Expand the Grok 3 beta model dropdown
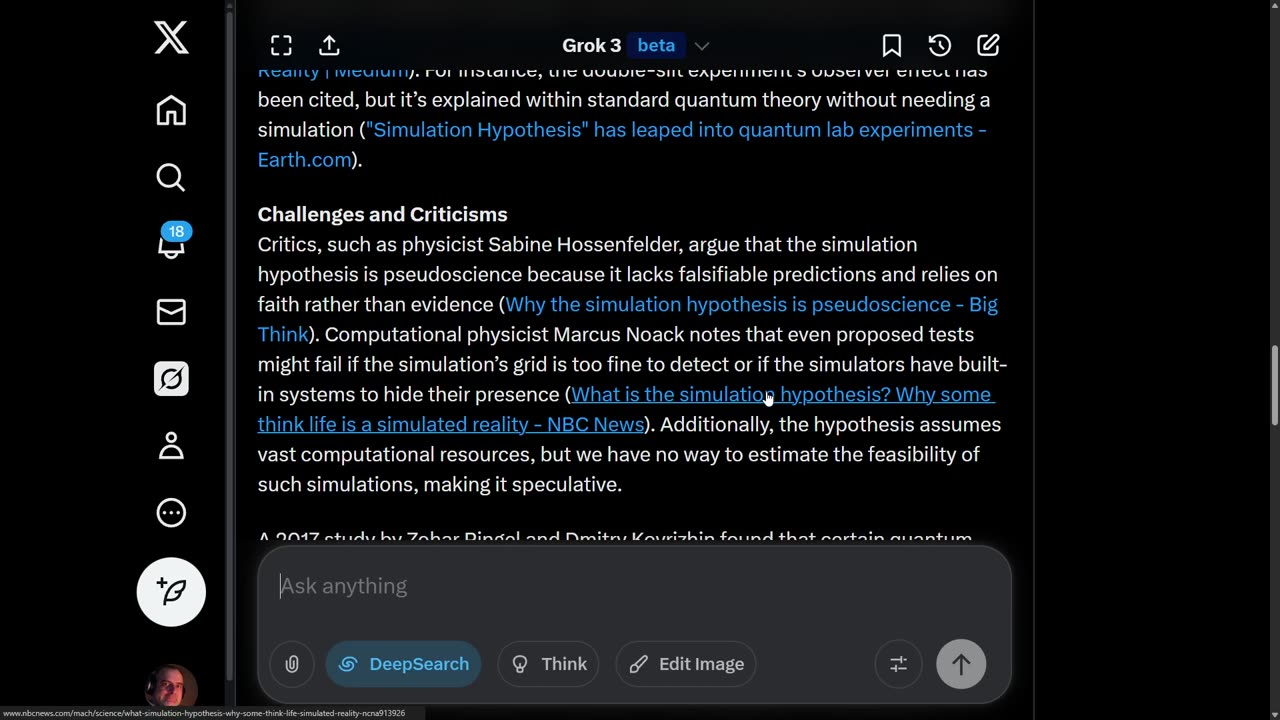The image size is (1280, 720). [636, 45]
